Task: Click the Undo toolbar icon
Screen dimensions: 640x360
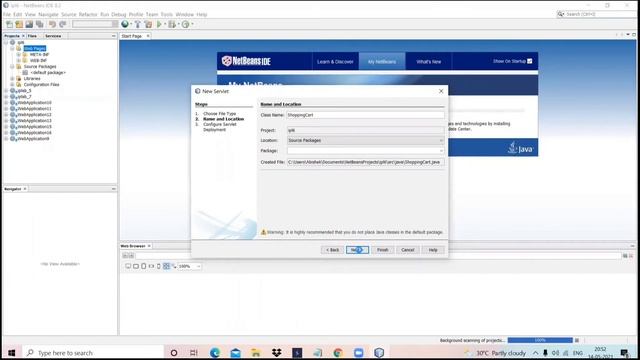Action: point(52,24)
